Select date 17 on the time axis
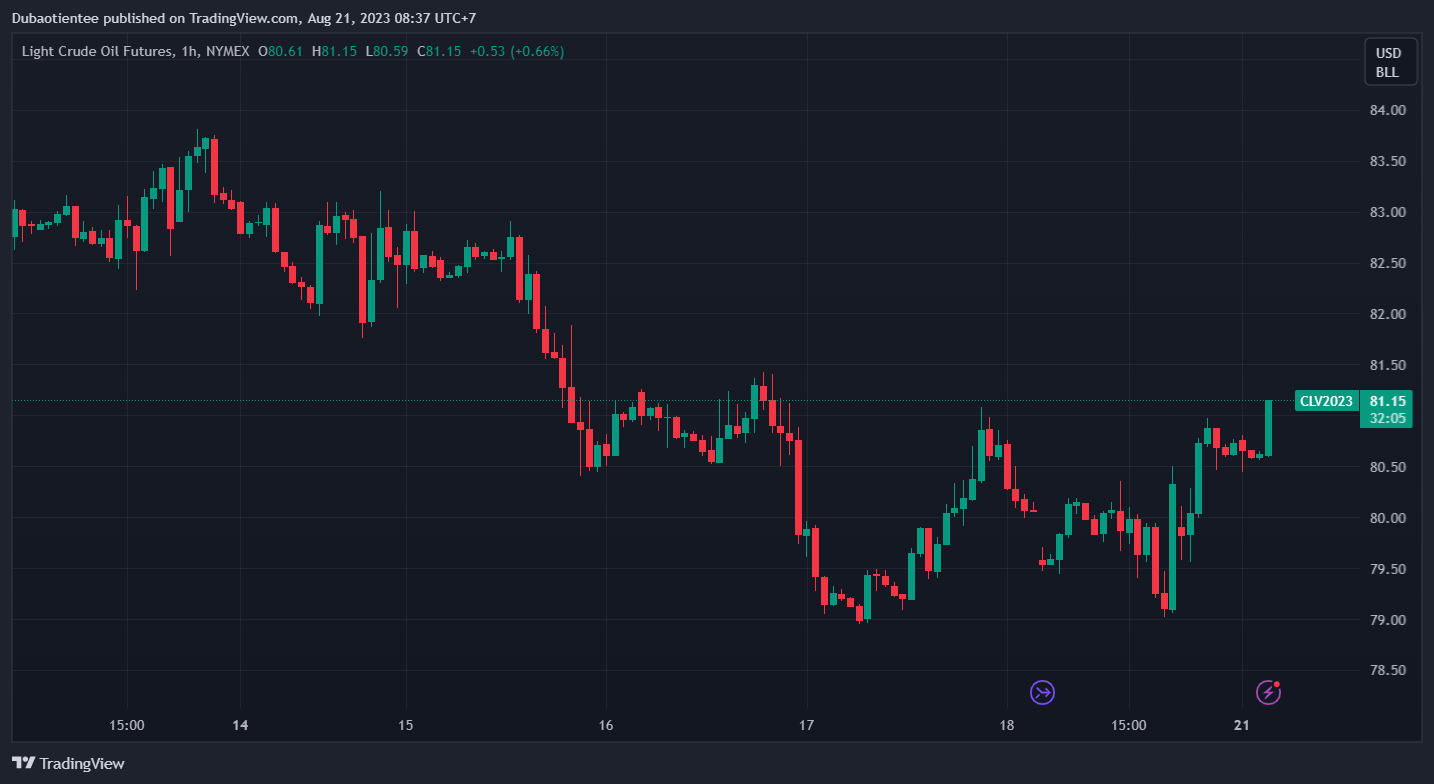This screenshot has width=1434, height=784. [806, 725]
